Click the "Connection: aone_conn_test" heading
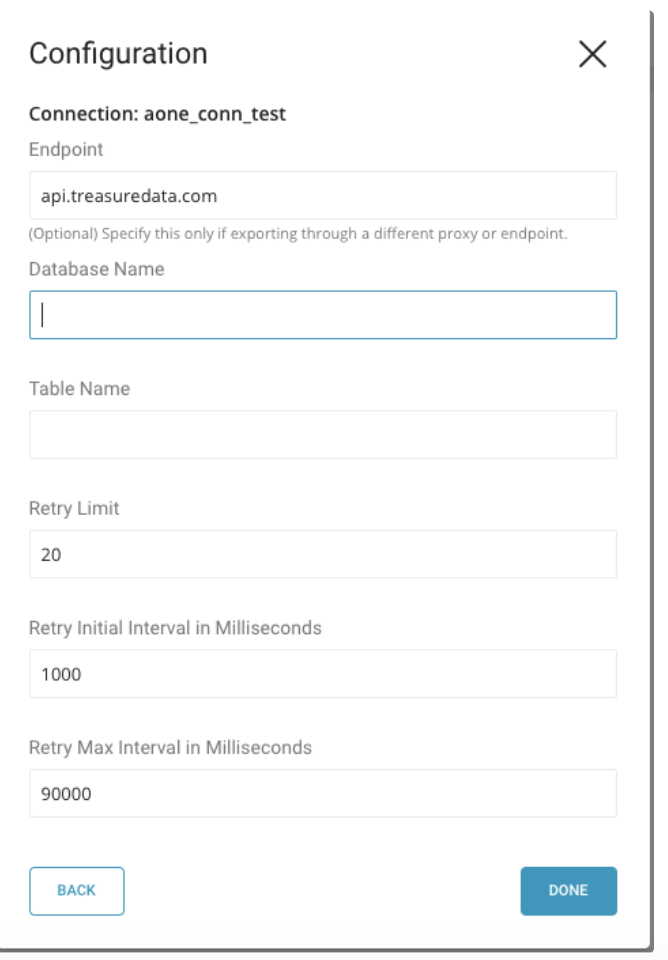Viewport: 668px width, 960px height. click(157, 114)
